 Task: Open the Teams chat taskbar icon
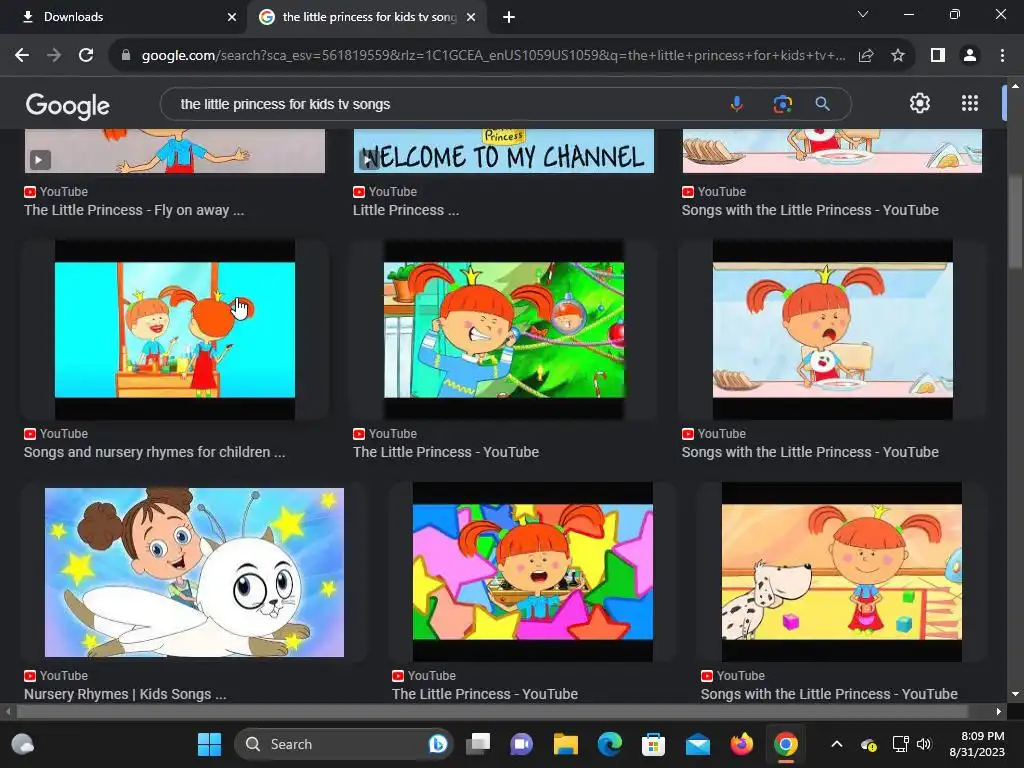521,744
